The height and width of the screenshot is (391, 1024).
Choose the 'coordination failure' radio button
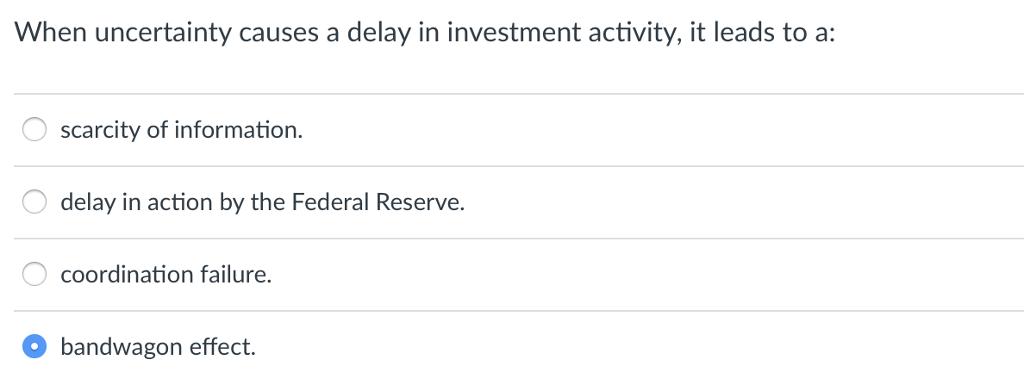pos(34,274)
